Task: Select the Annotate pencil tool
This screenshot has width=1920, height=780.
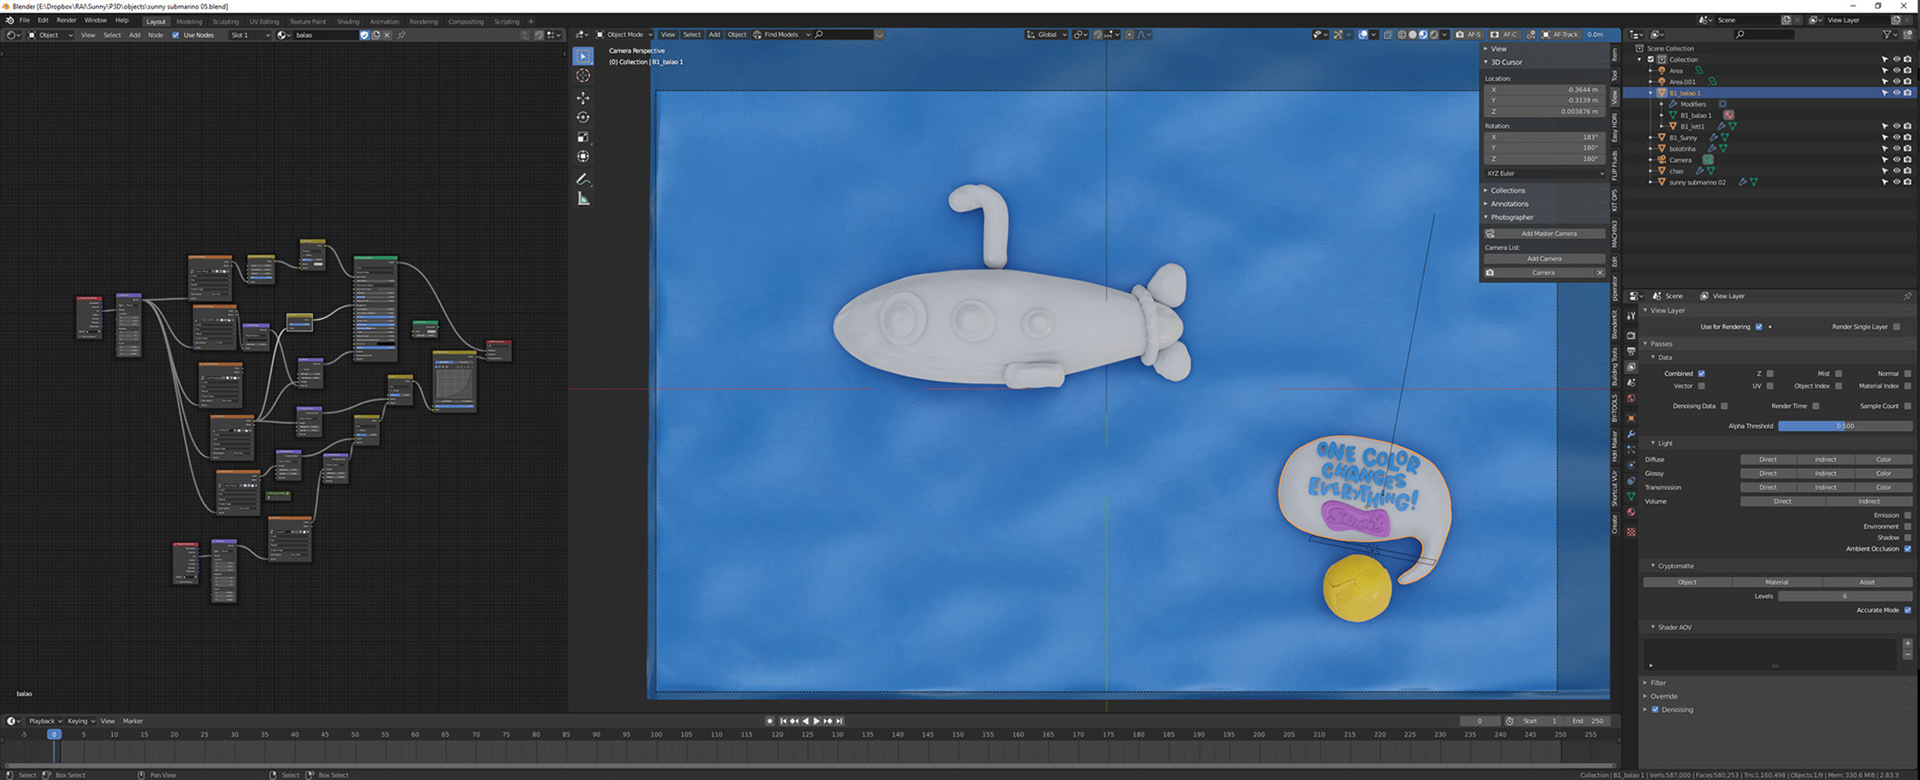Action: pos(583,179)
